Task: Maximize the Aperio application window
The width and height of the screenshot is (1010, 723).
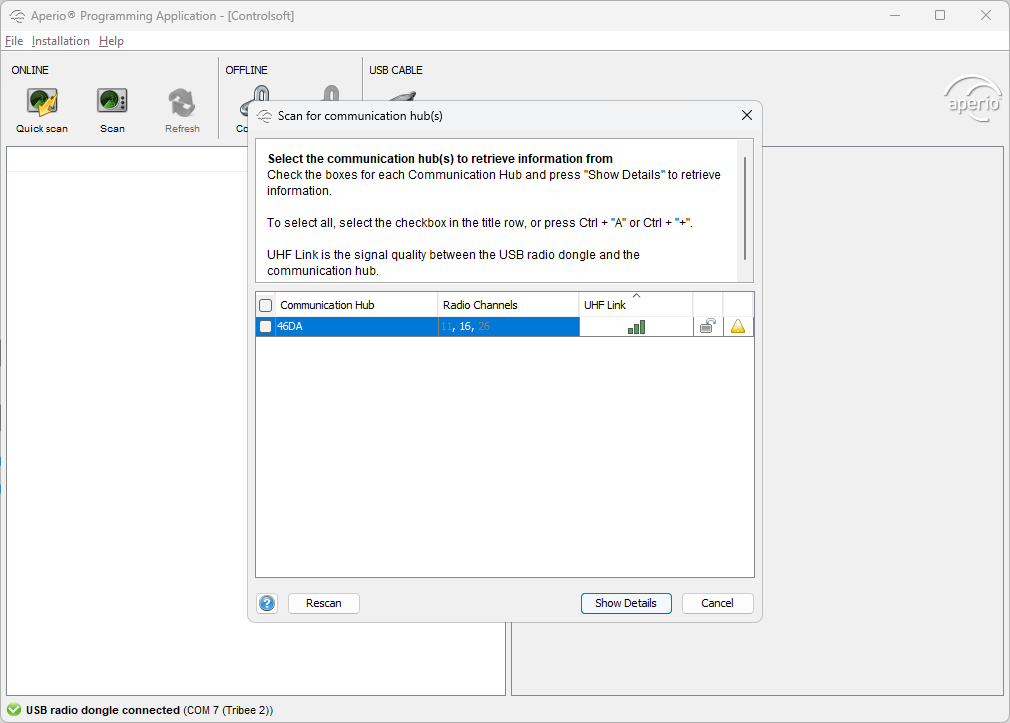Action: click(940, 15)
